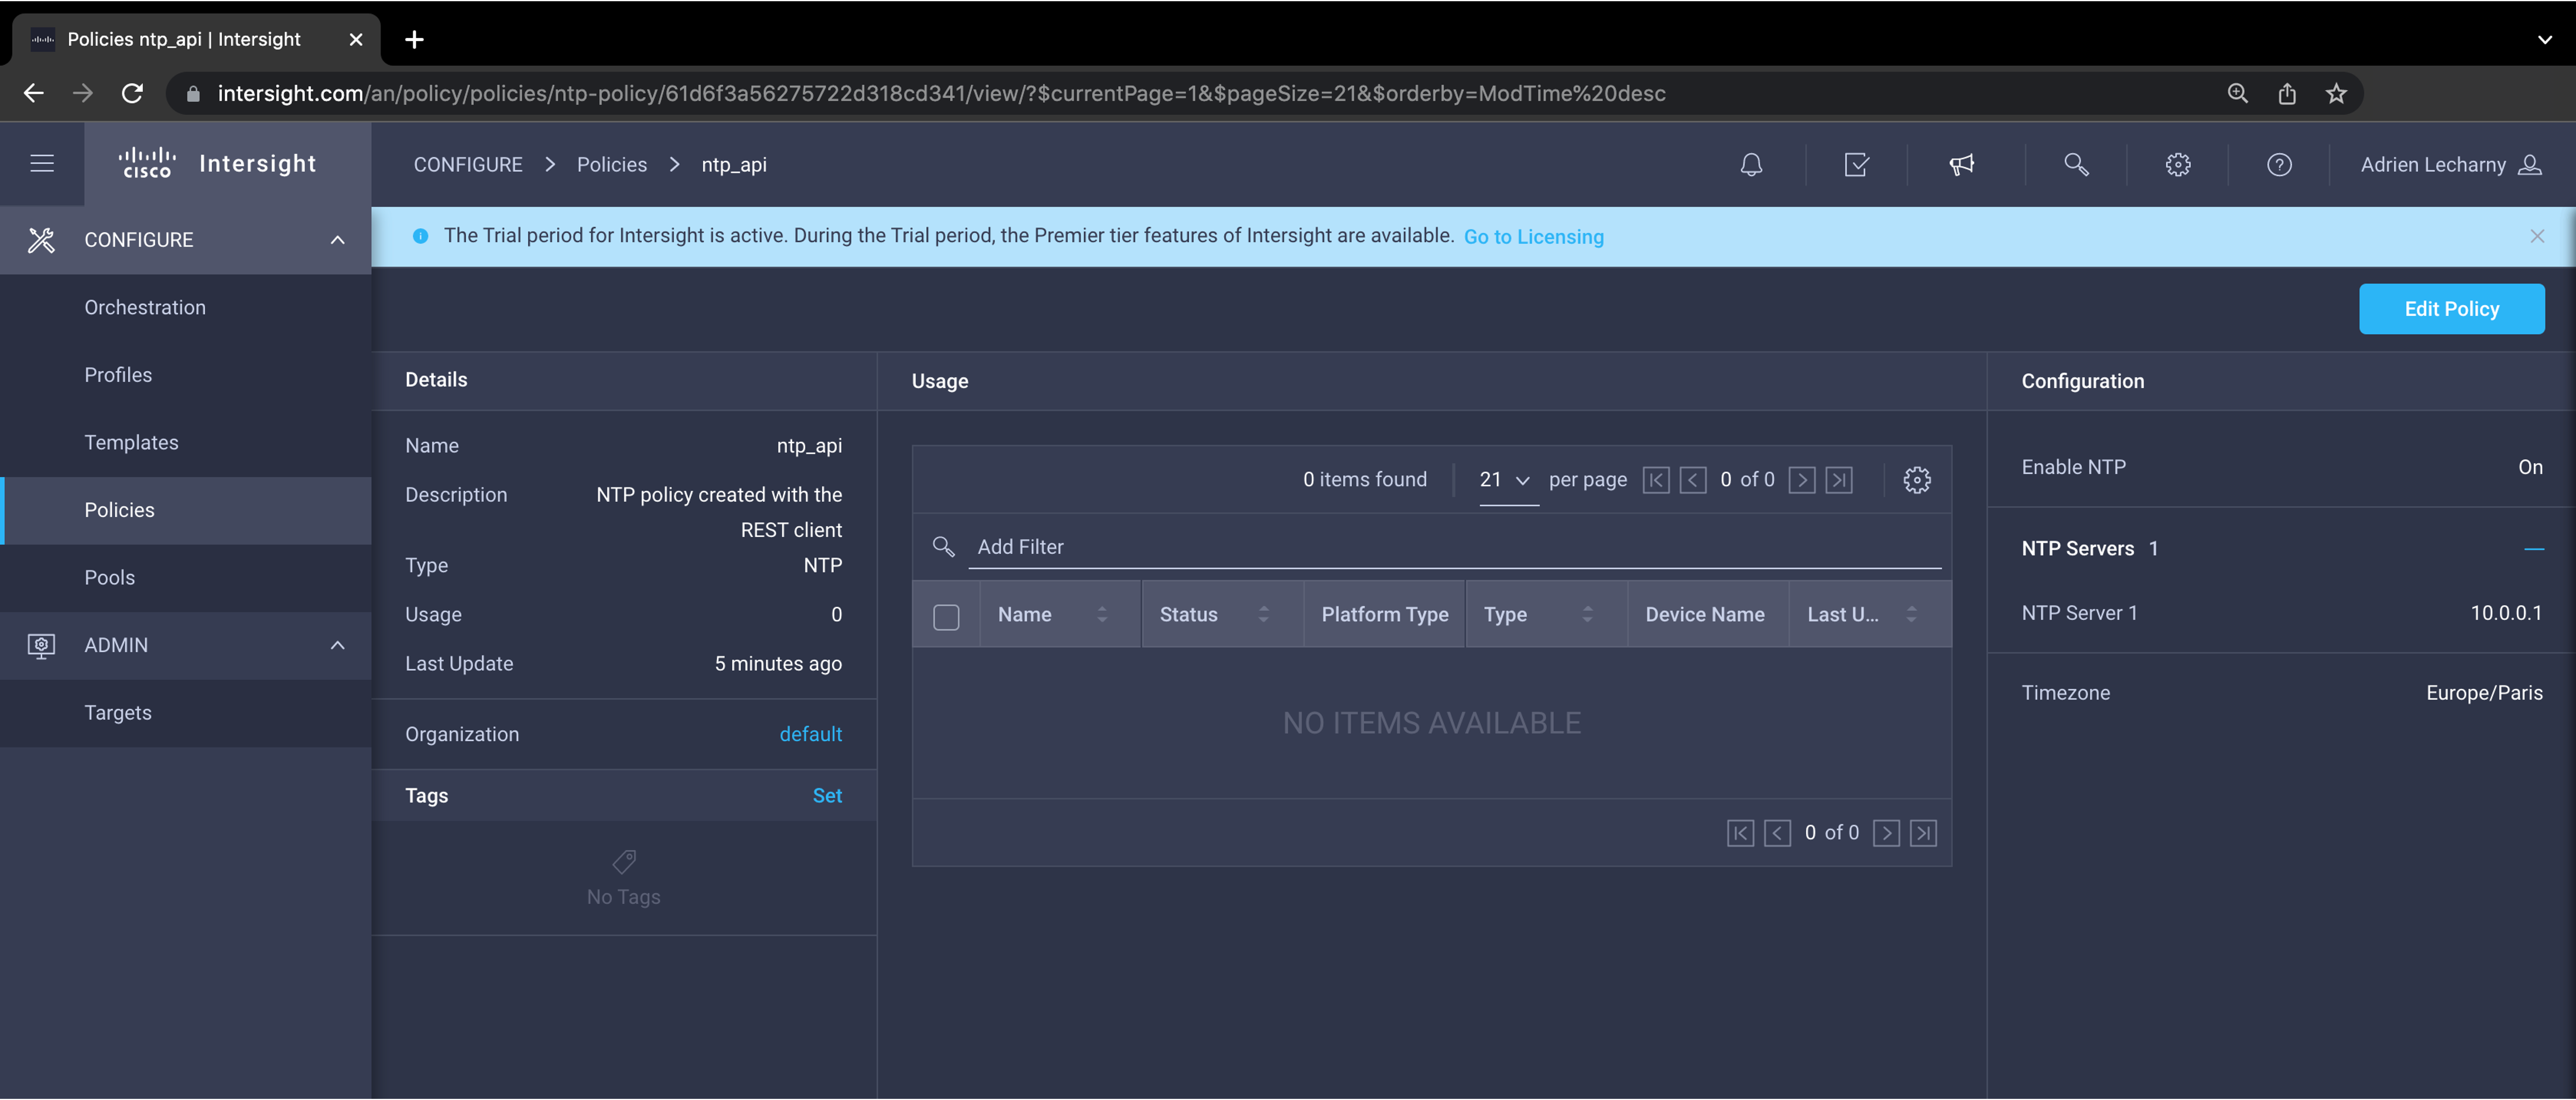Open Profiles in the sidebar
This screenshot has height=1100, width=2576.
[x=118, y=375]
